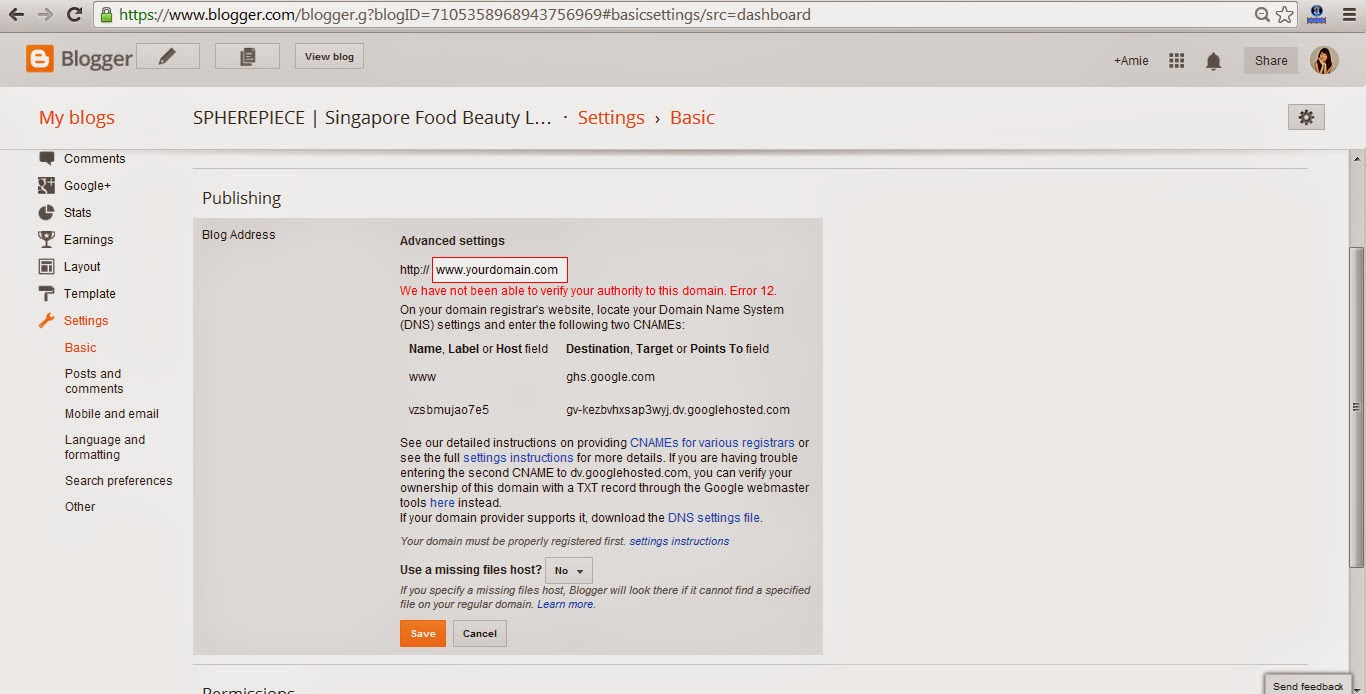Go to Earnings in the sidebar
The height and width of the screenshot is (694, 1366).
[89, 239]
